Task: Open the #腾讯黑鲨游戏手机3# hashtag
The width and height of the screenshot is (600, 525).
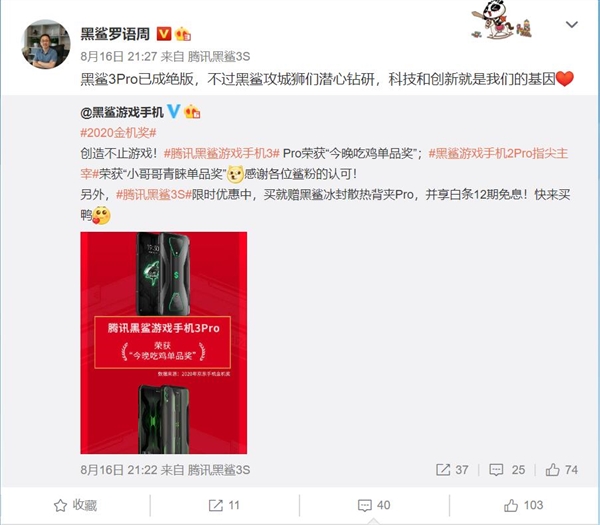Action: (x=222, y=153)
